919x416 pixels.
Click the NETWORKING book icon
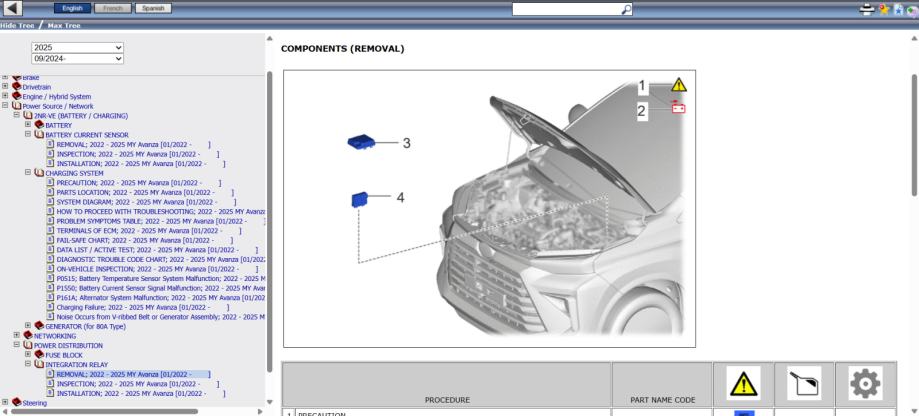pyautogui.click(x=28, y=336)
